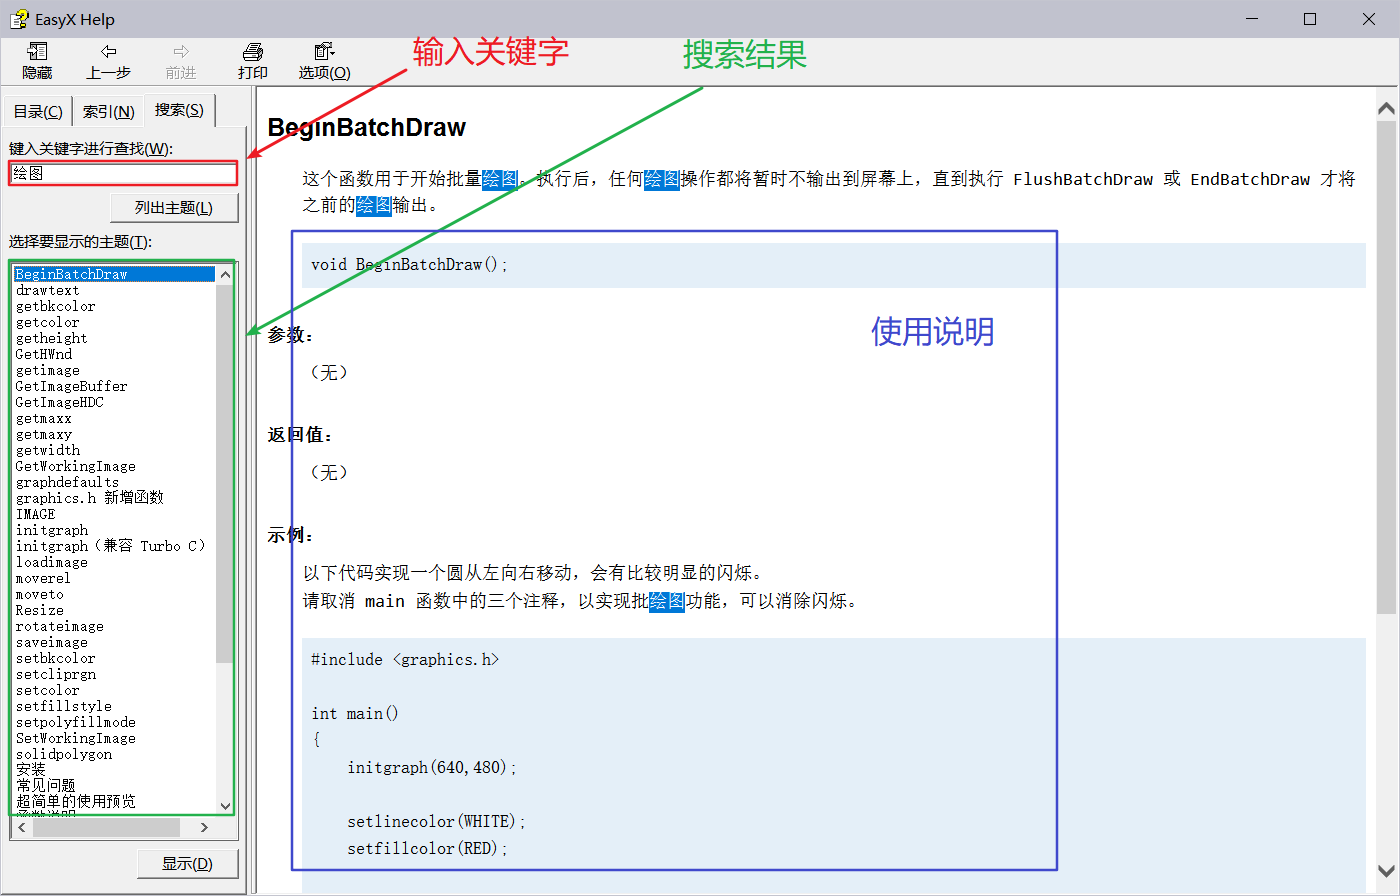This screenshot has height=896, width=1400.
Task: Select setfillstyle topic entry
Action: pyautogui.click(x=63, y=706)
